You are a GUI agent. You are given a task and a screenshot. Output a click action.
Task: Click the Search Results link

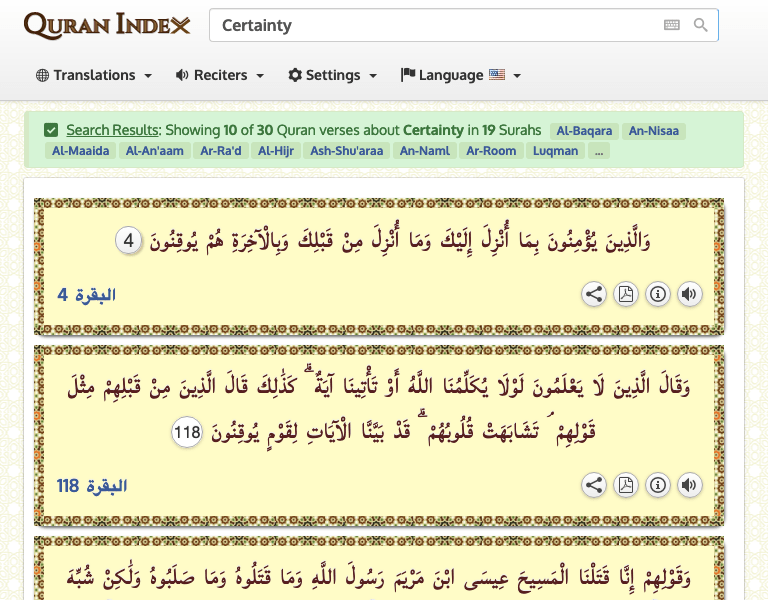112,130
